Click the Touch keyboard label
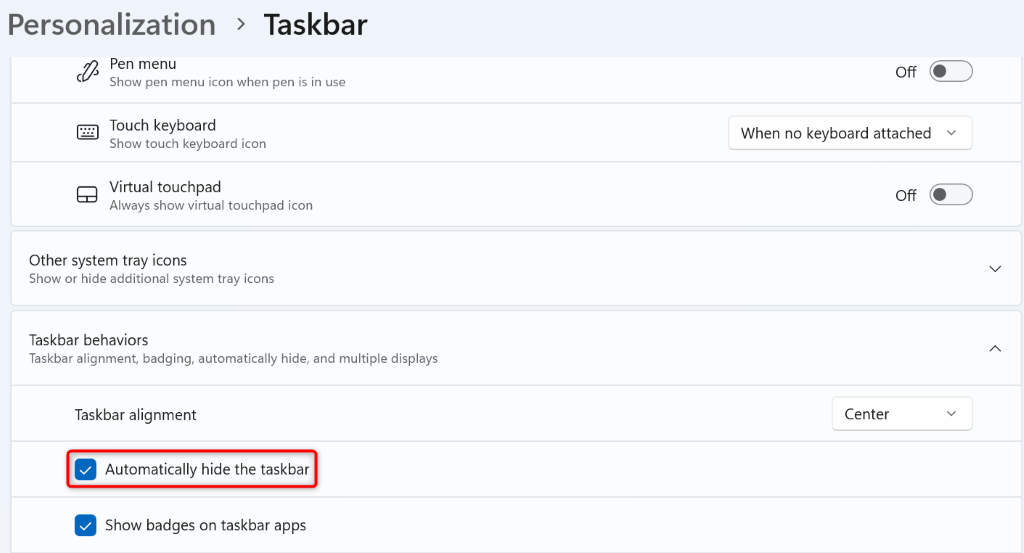 point(163,125)
